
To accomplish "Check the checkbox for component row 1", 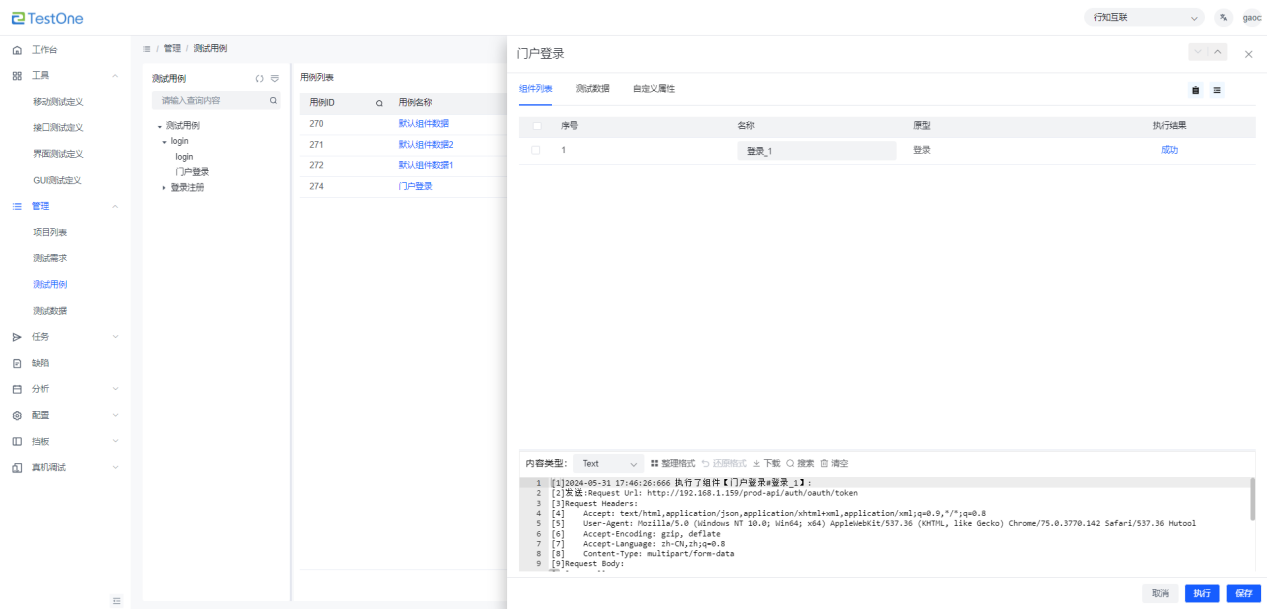I will click(537, 150).
